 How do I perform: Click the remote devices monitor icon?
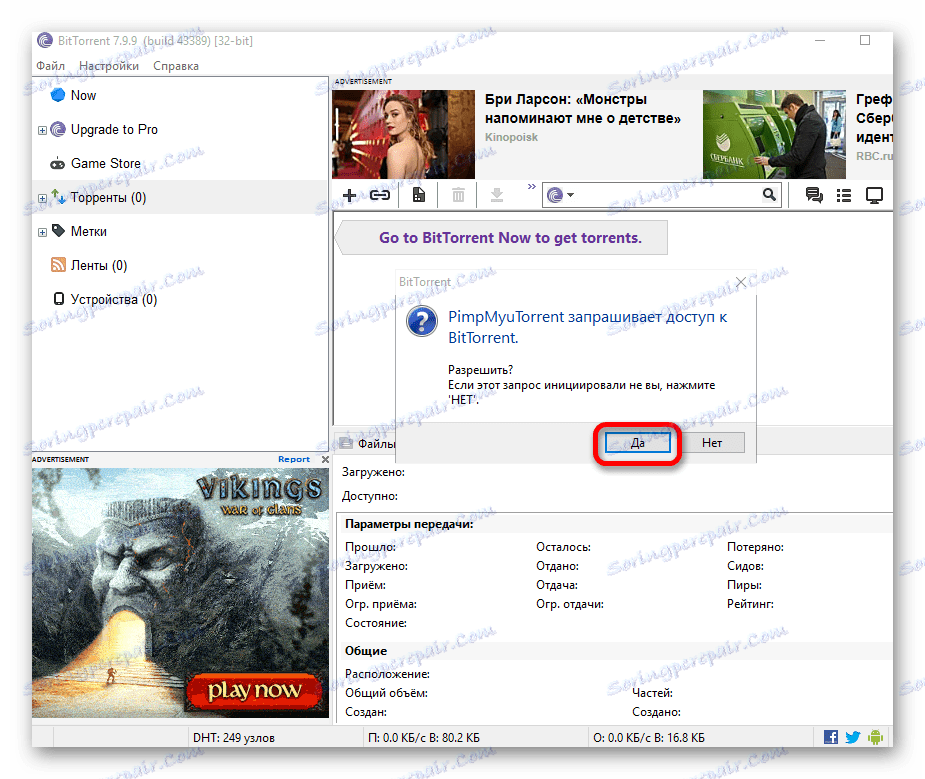874,195
